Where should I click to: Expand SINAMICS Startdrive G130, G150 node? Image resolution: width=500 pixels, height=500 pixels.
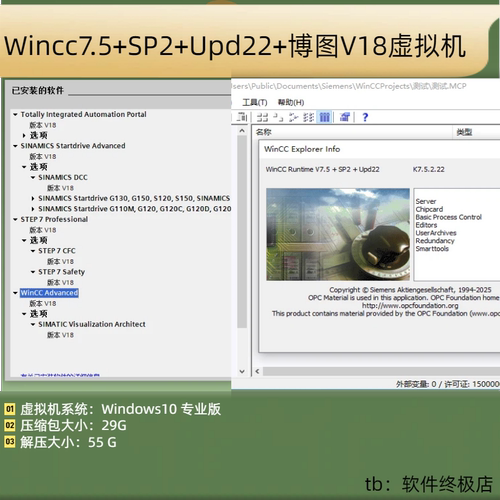(33, 198)
